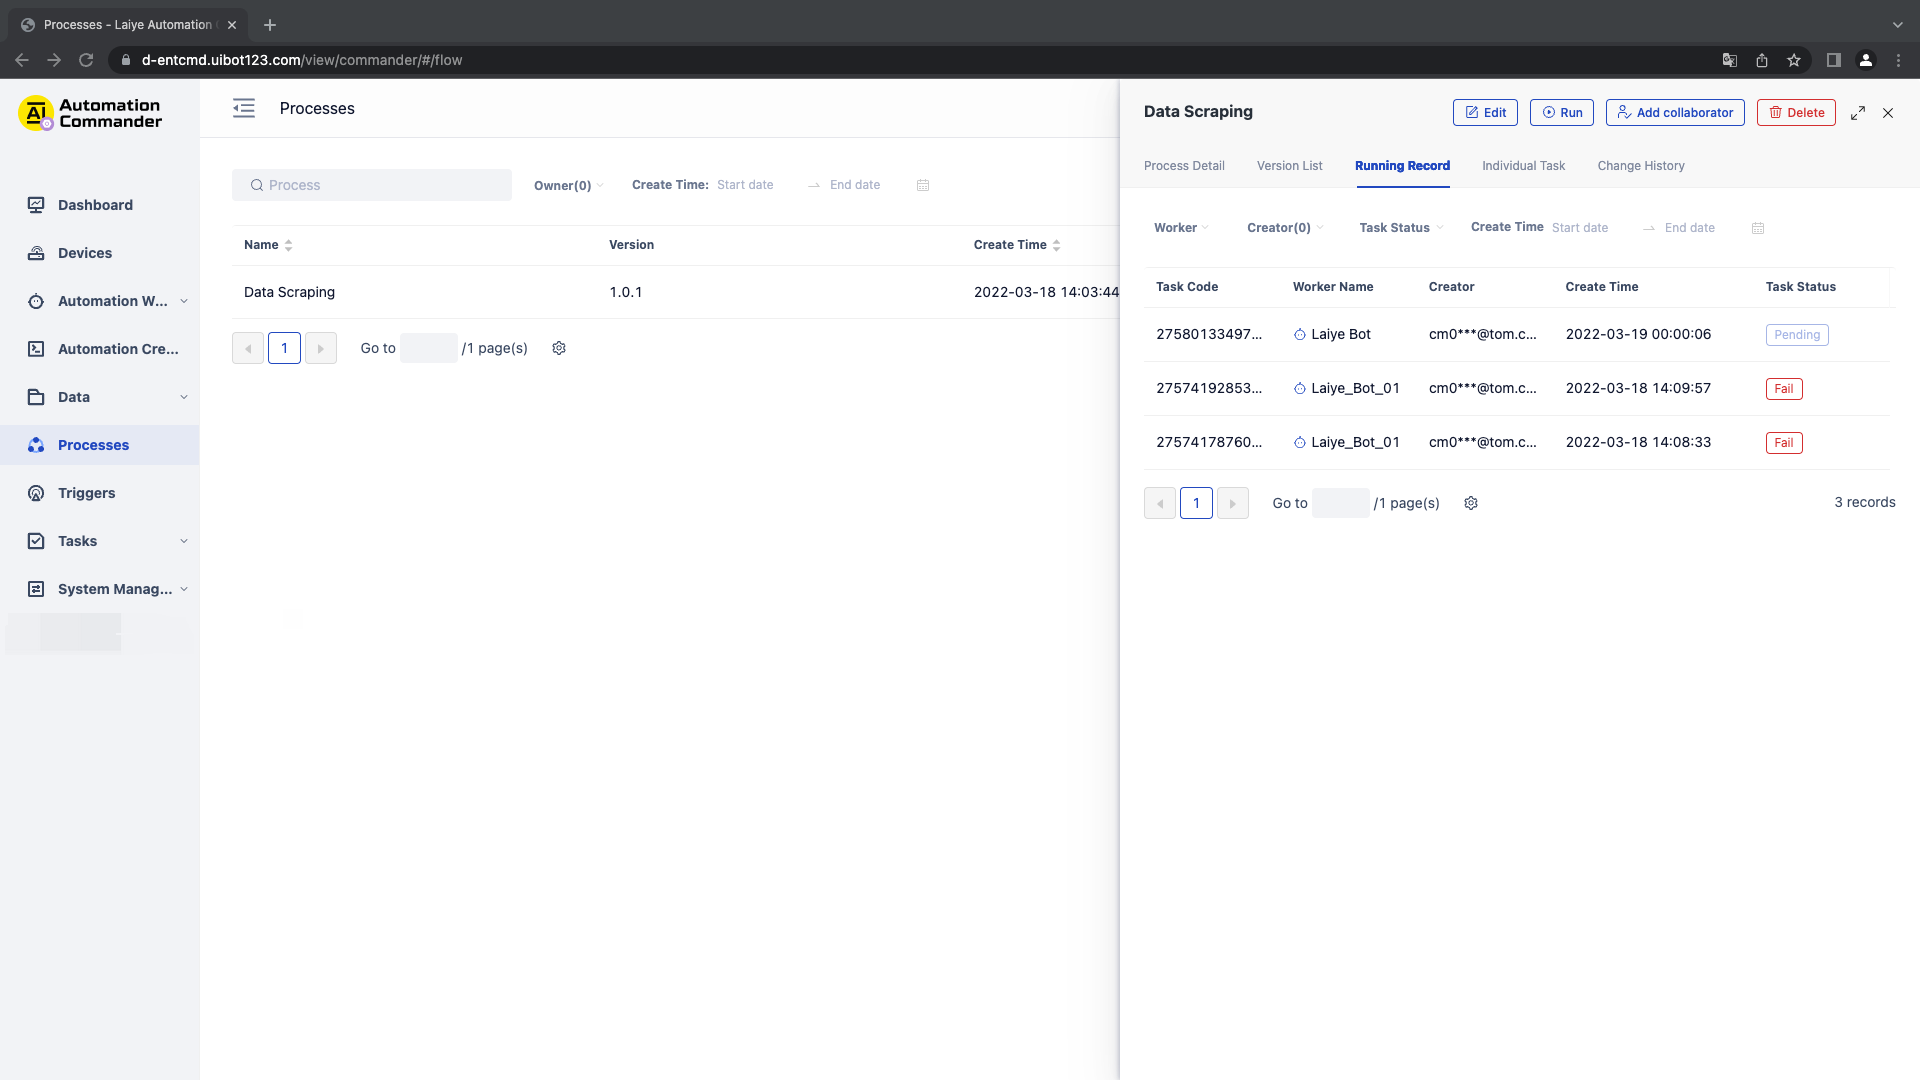Edit the Data Scraping process
The height and width of the screenshot is (1080, 1920).
(x=1485, y=113)
